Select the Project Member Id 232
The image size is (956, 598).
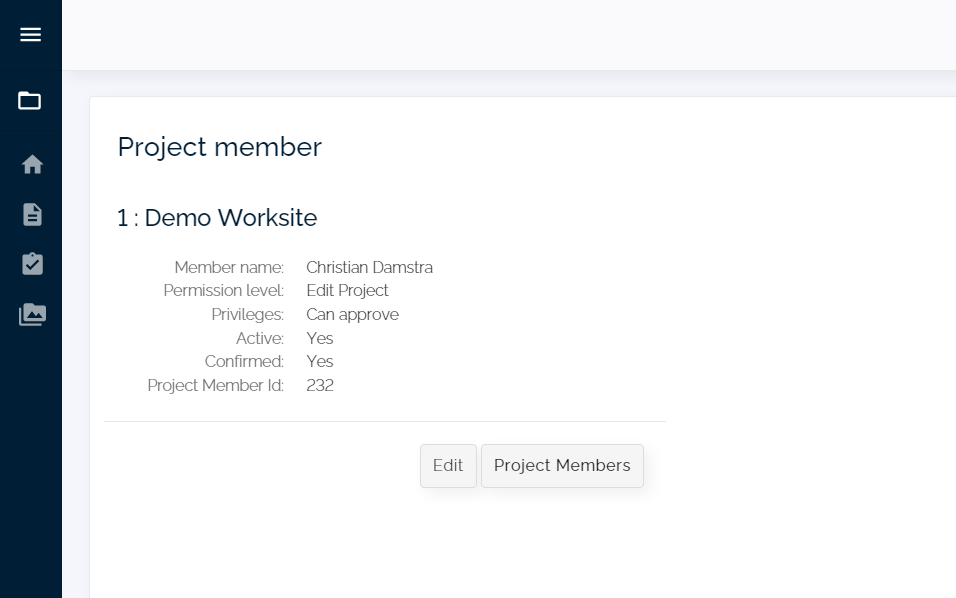click(x=320, y=385)
